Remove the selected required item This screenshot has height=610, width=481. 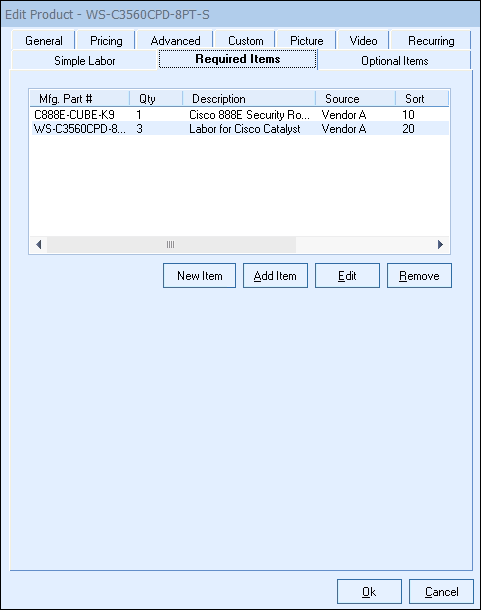point(419,275)
